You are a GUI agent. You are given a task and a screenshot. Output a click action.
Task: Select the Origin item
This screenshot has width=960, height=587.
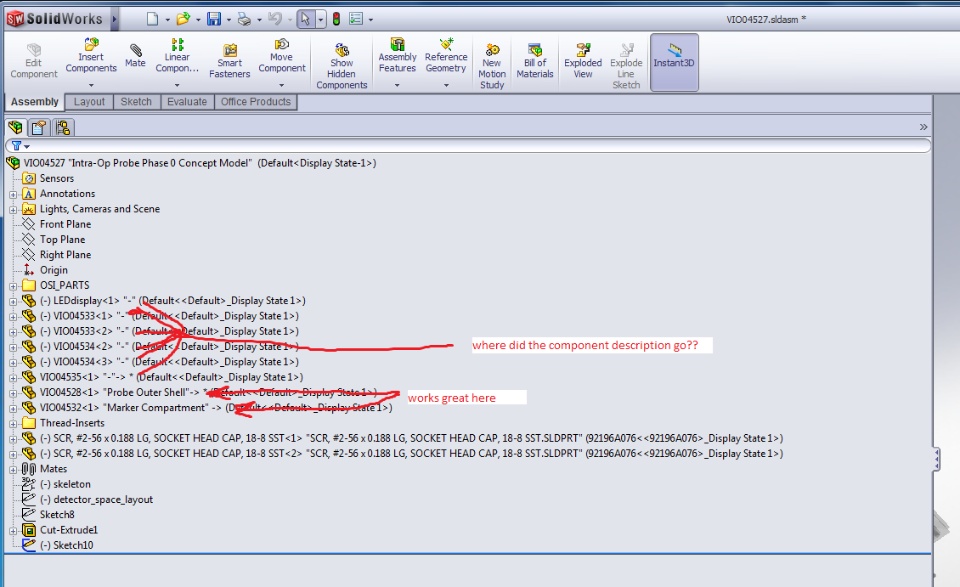[x=45, y=270]
